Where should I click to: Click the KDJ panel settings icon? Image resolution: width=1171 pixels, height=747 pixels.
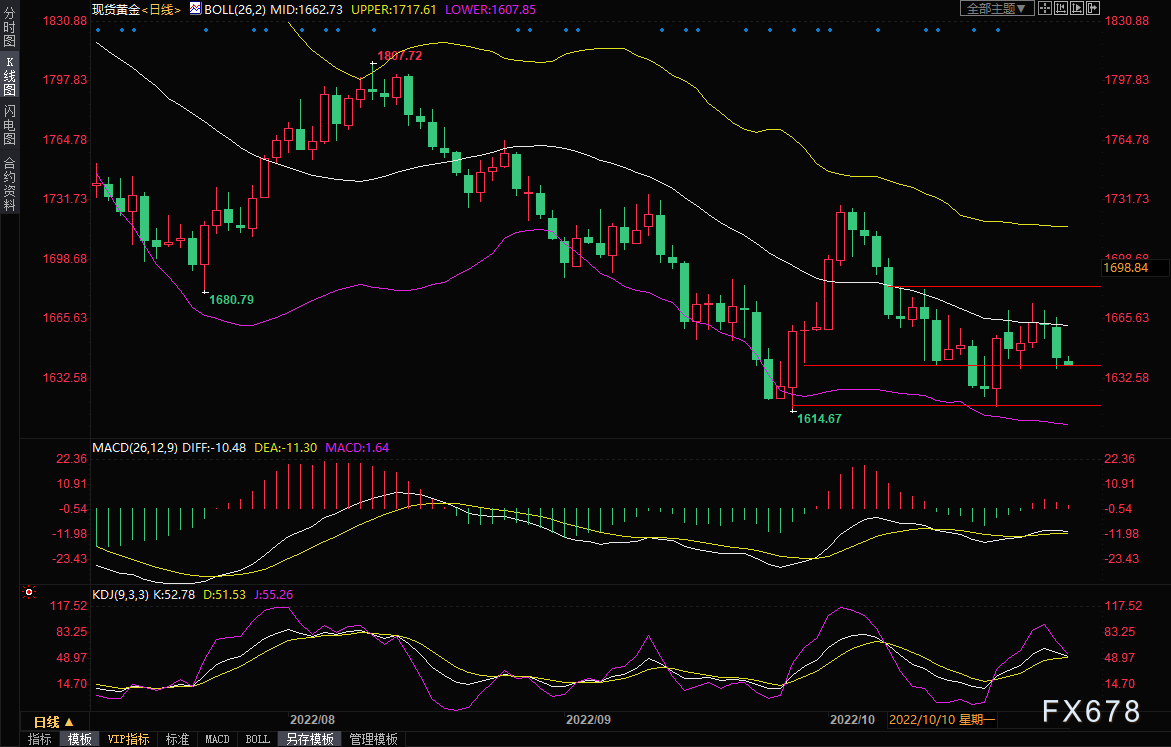[x=29, y=592]
